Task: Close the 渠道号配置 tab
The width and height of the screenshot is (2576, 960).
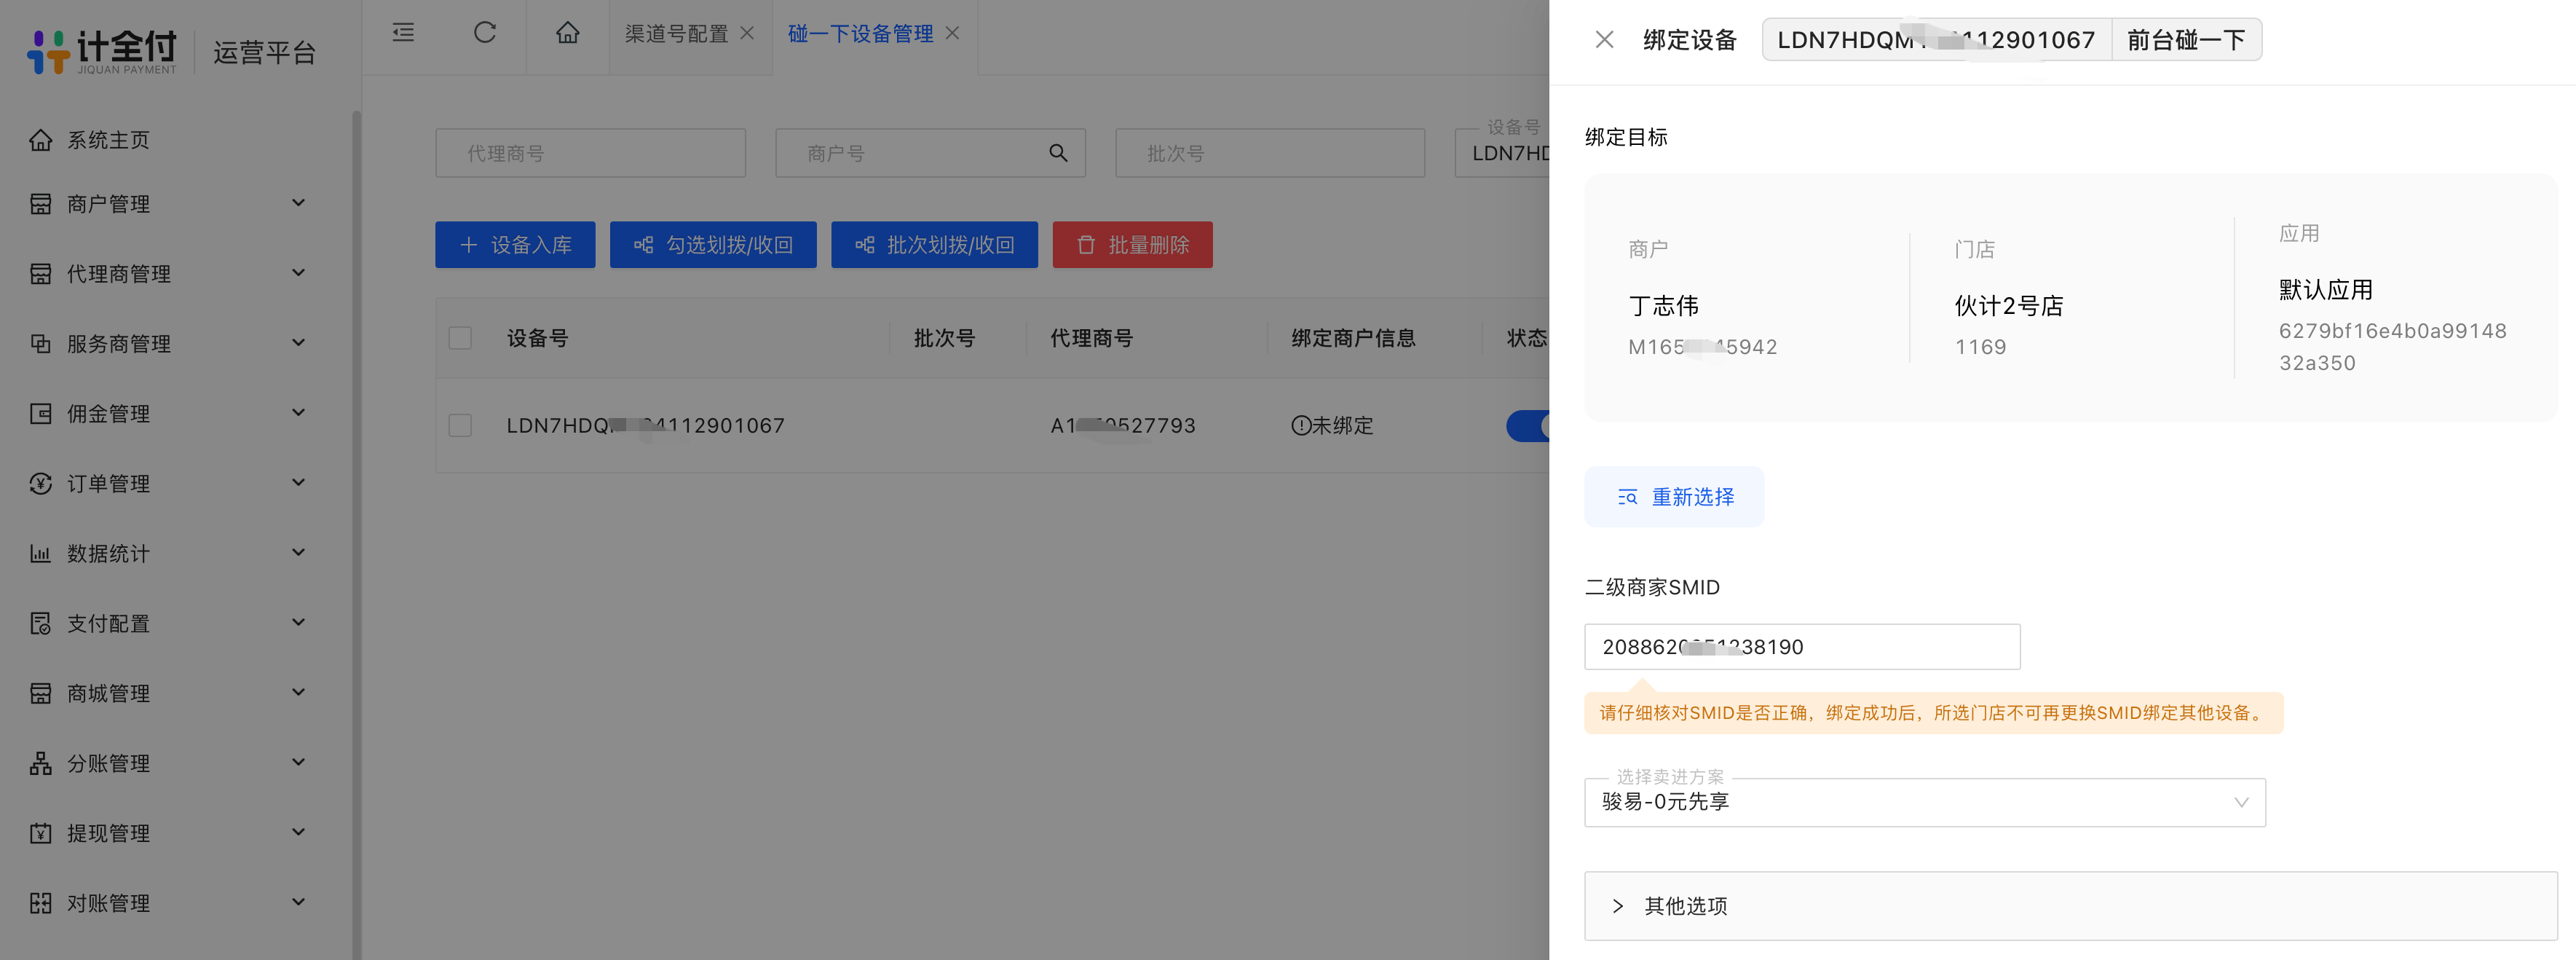Action: pyautogui.click(x=747, y=33)
